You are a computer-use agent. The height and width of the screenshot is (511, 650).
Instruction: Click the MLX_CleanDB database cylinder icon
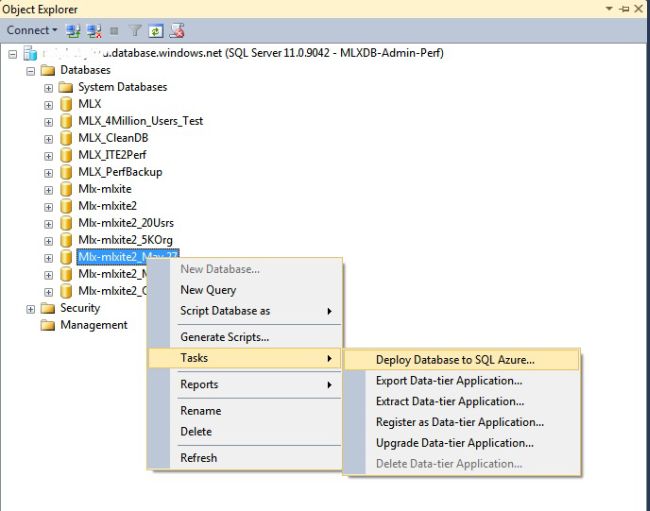click(x=65, y=138)
